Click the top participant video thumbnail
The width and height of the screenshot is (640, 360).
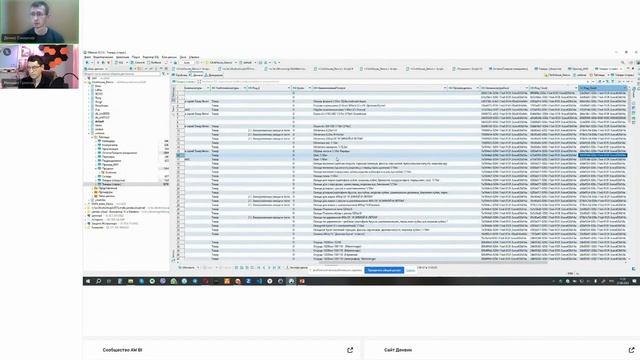[40, 22]
